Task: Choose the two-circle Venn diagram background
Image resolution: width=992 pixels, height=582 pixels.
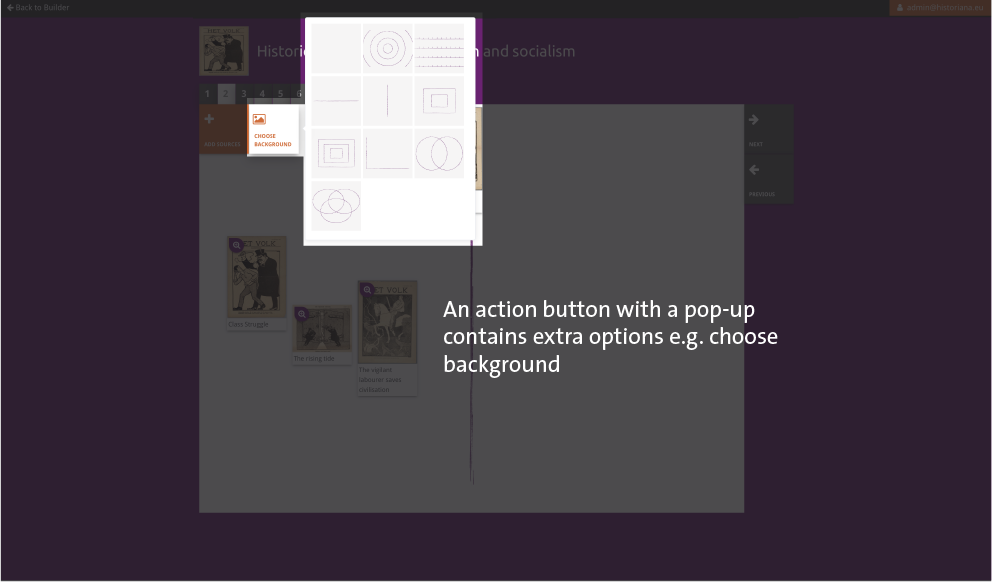Action: click(x=439, y=153)
